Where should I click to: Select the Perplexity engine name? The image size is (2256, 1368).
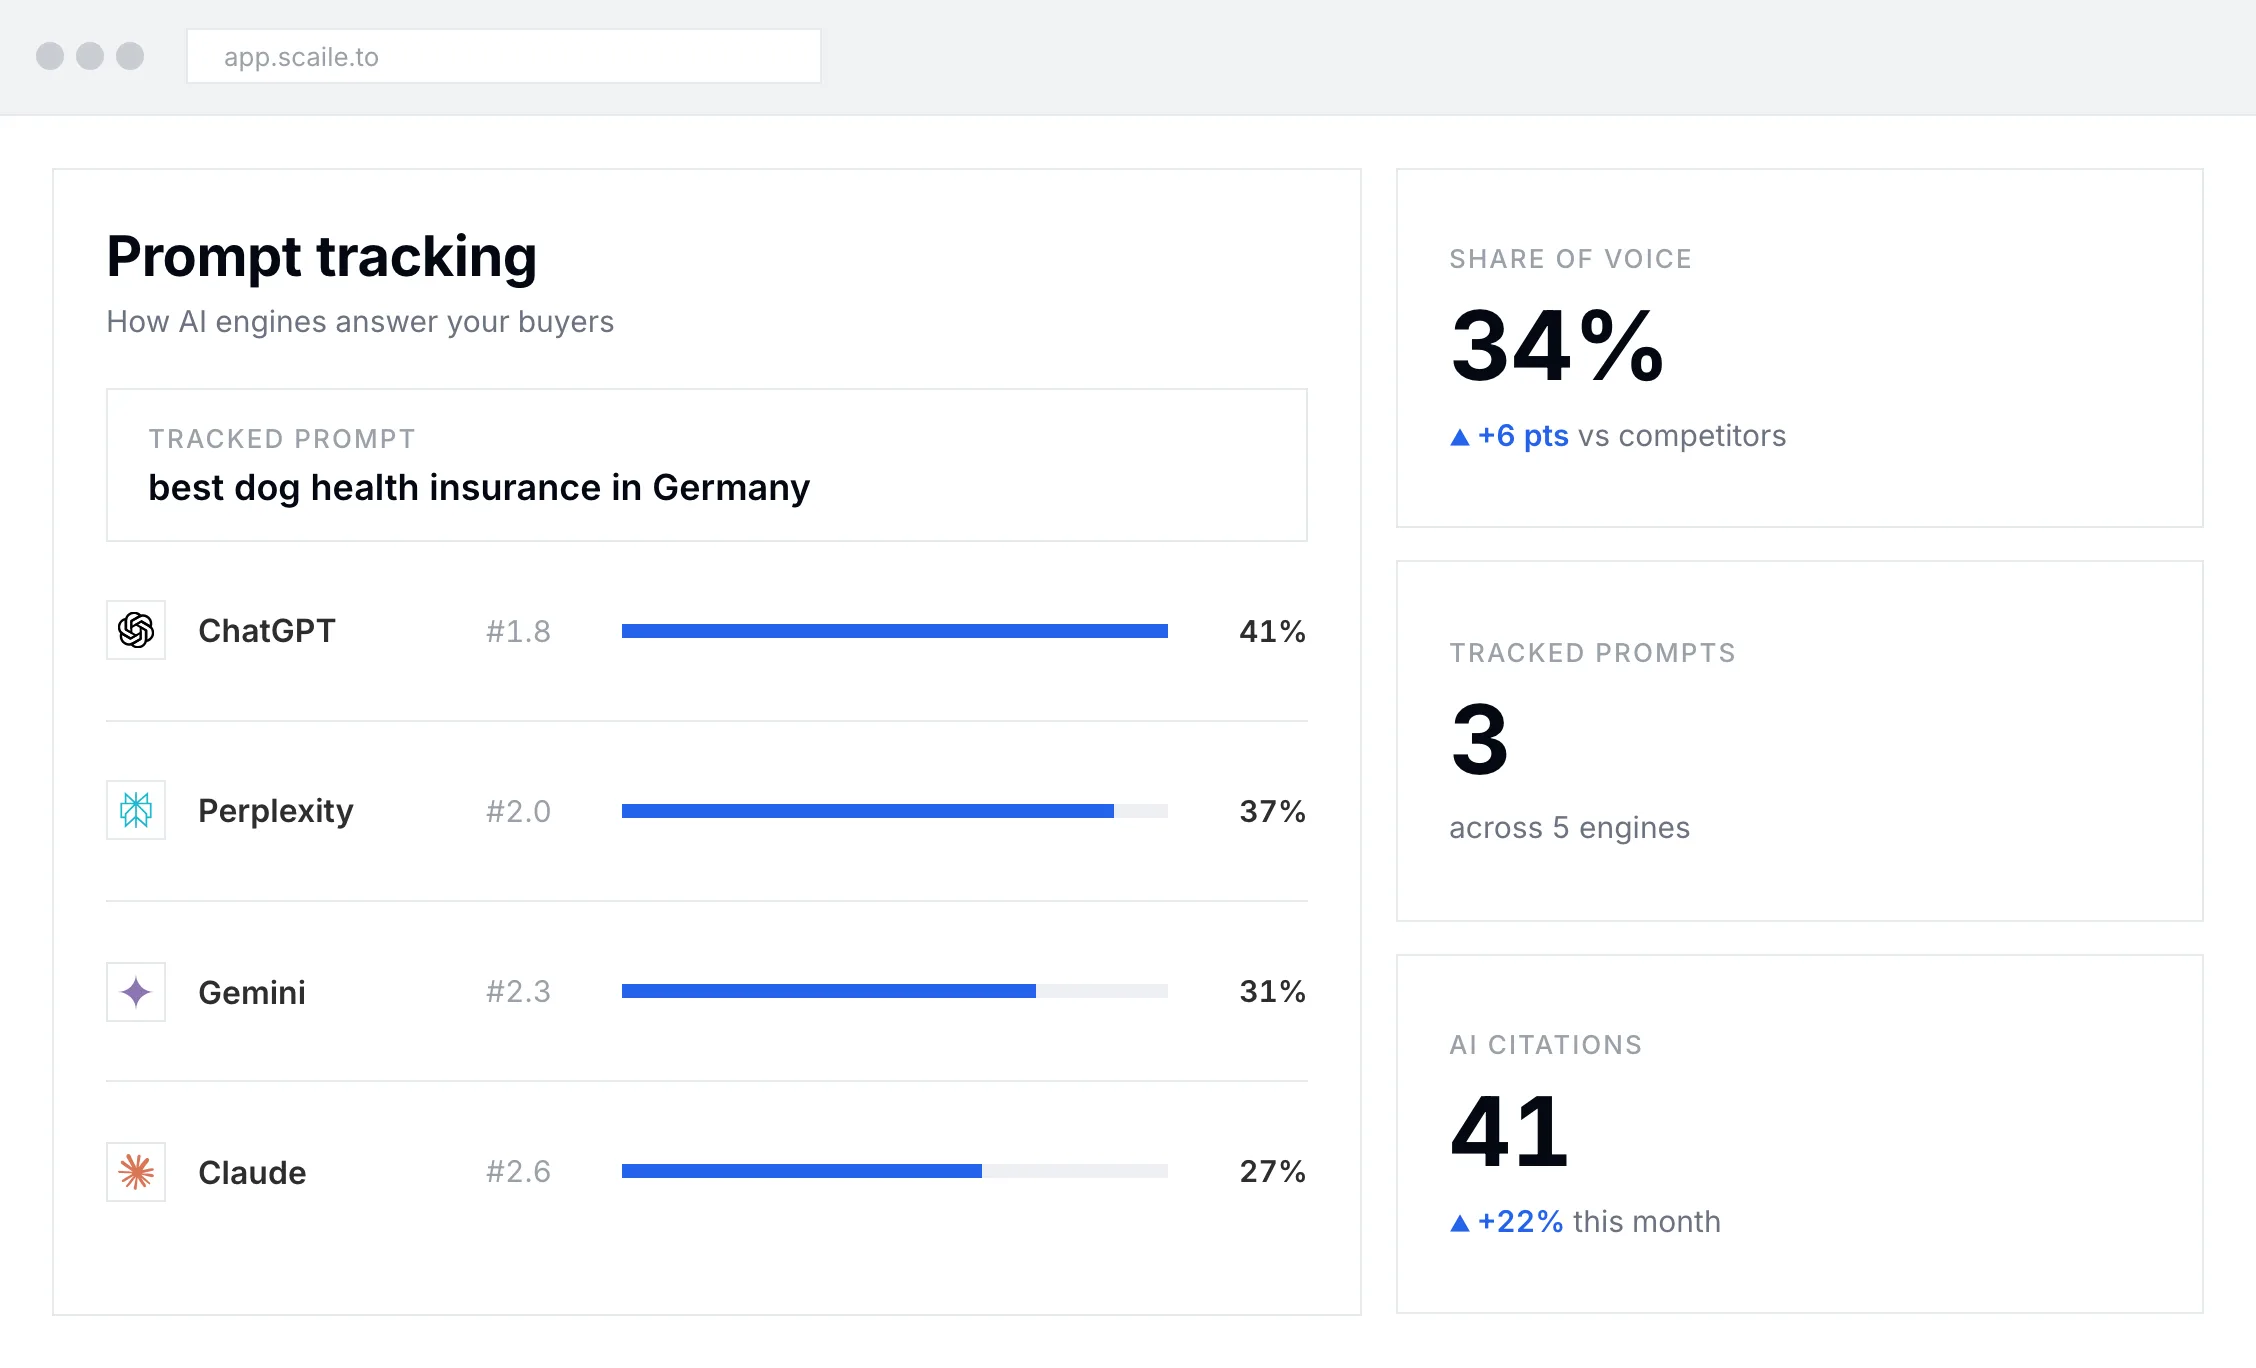[x=276, y=811]
